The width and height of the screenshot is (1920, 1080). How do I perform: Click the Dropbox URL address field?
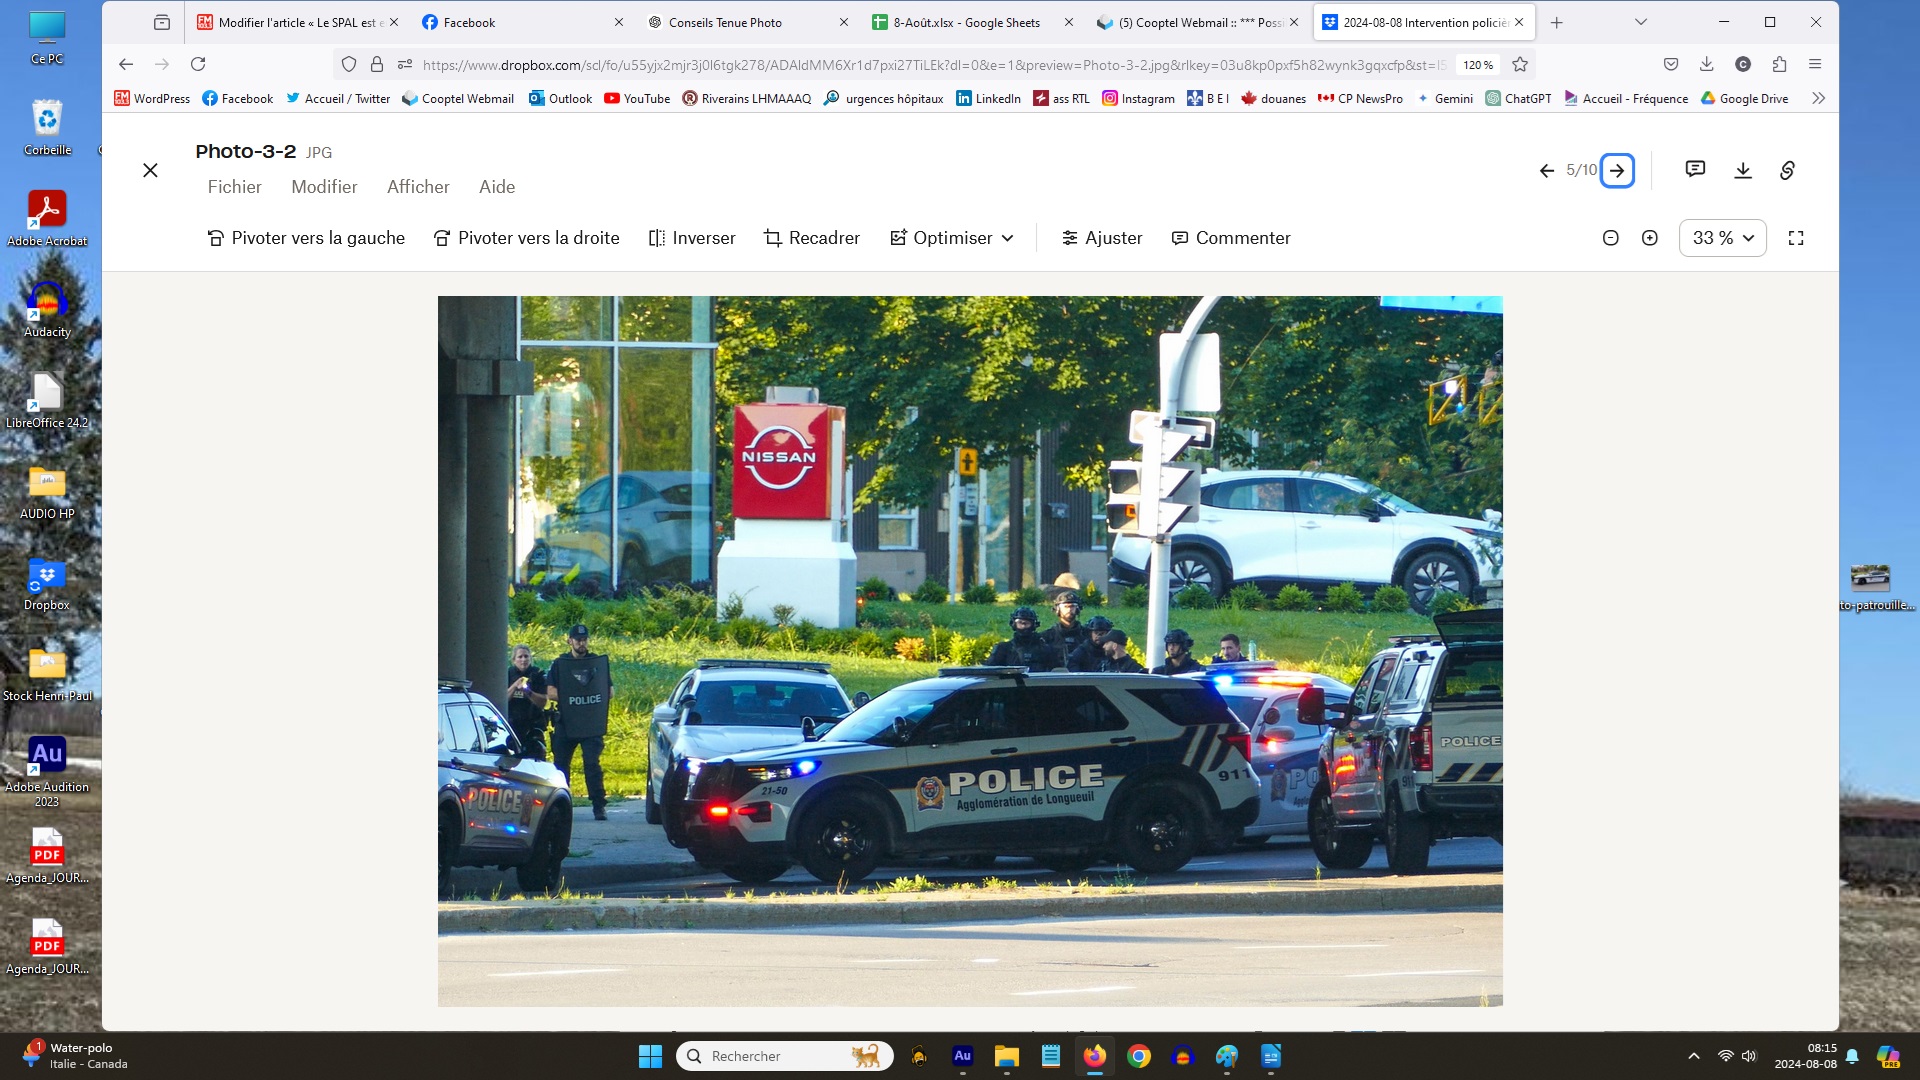(900, 65)
